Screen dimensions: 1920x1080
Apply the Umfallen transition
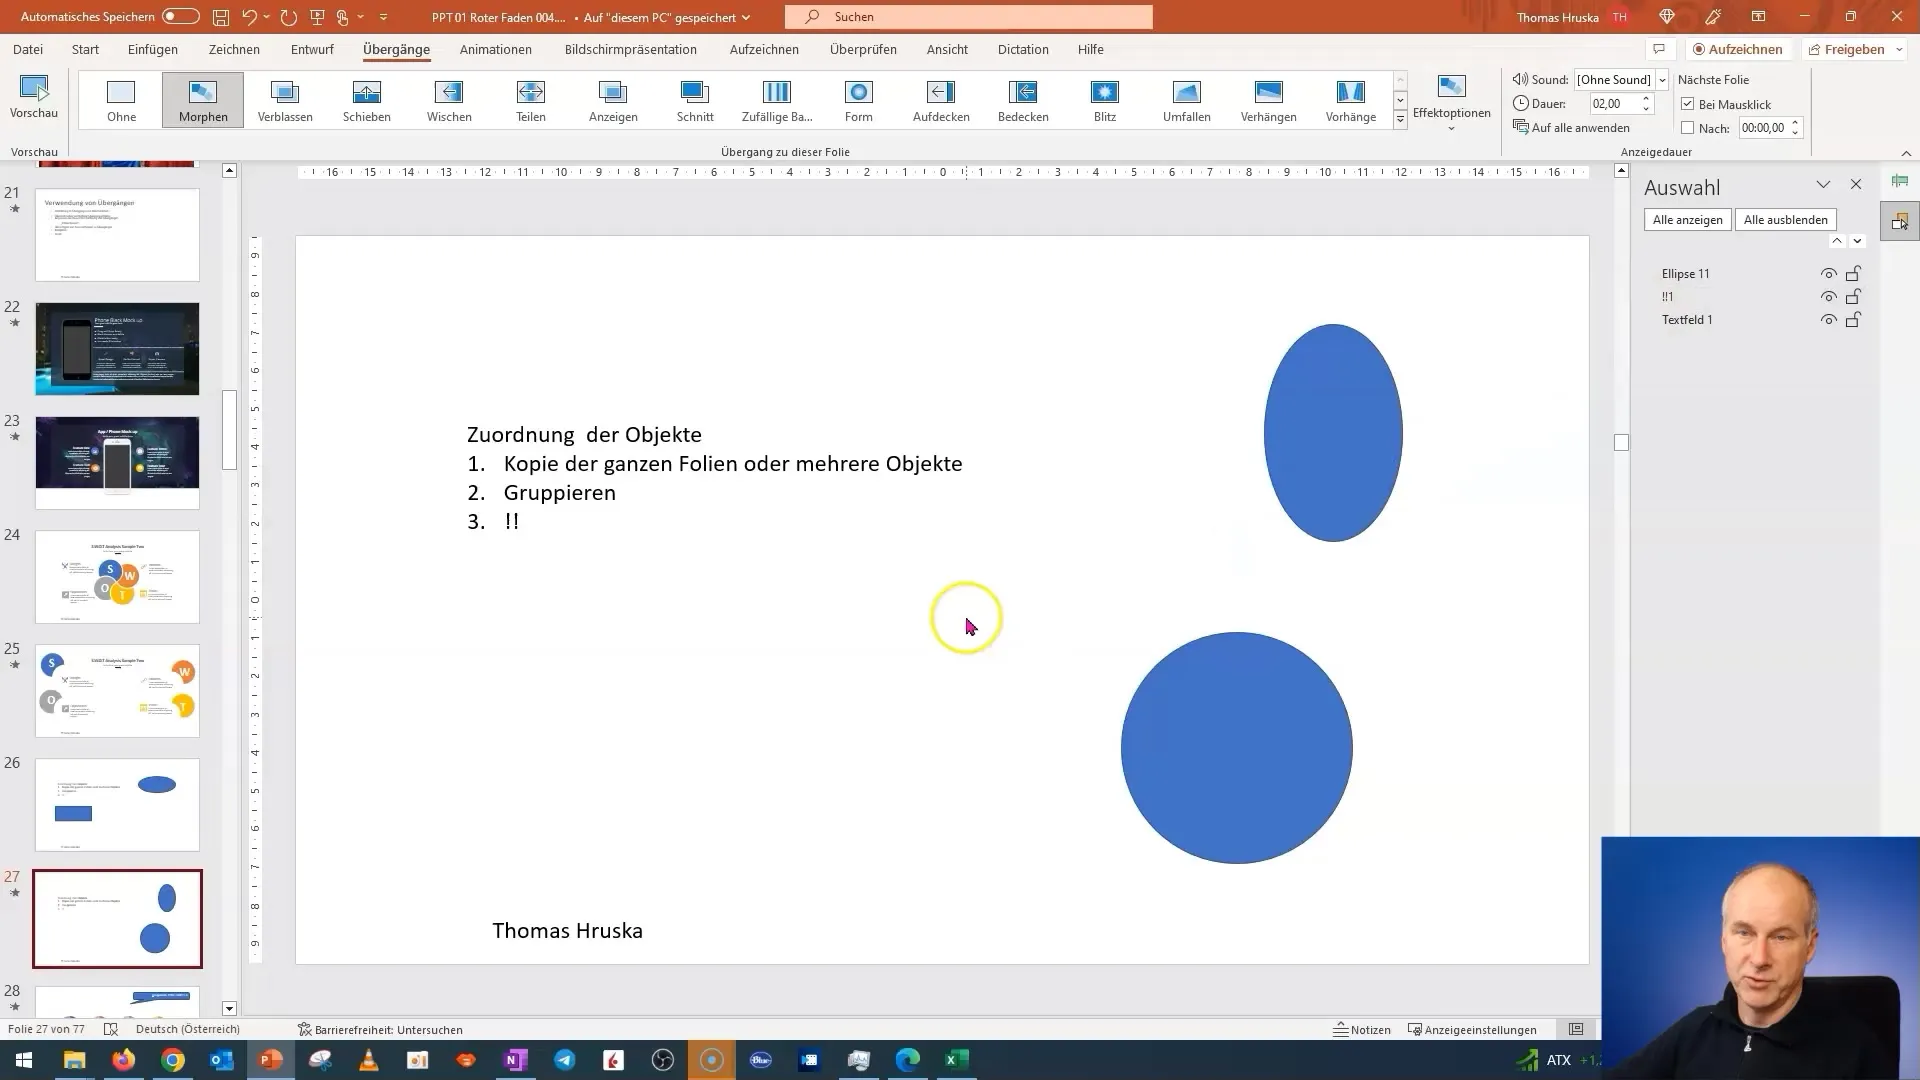point(1187,100)
